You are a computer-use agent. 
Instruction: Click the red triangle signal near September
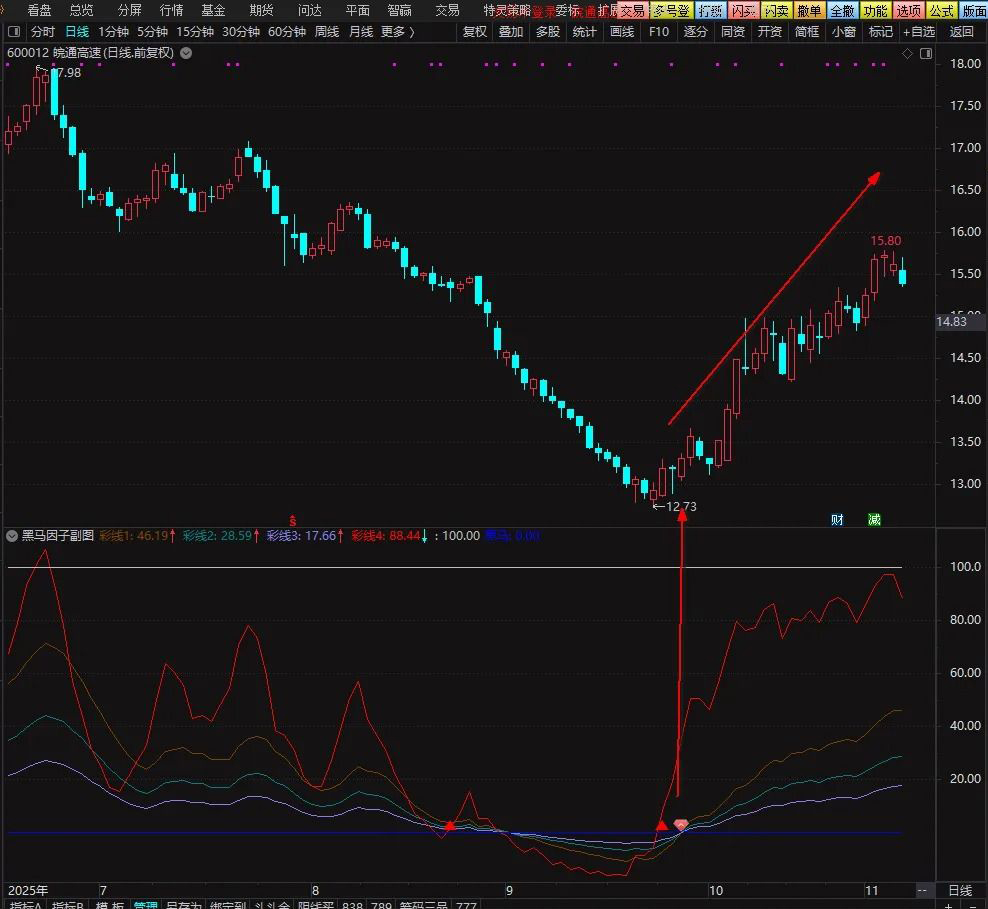tap(450, 825)
